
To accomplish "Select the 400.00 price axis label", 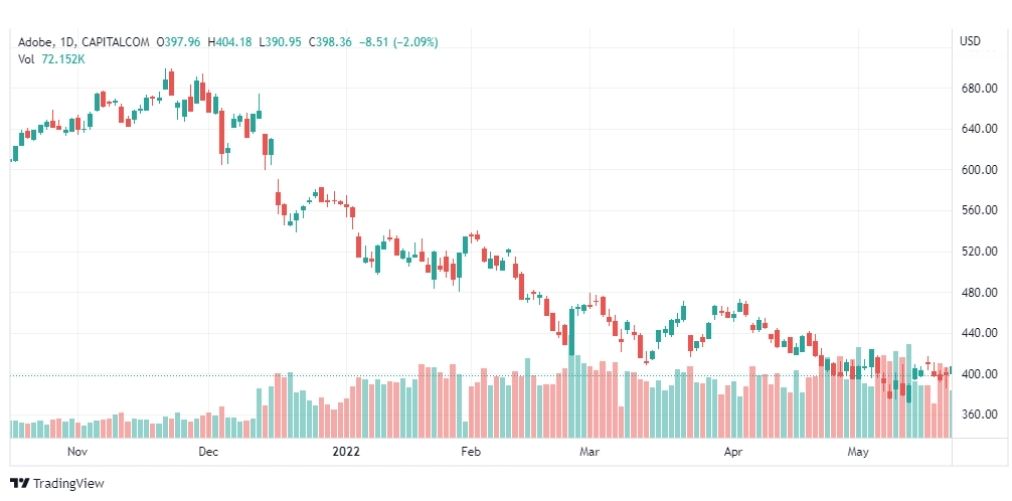I will 977,374.
